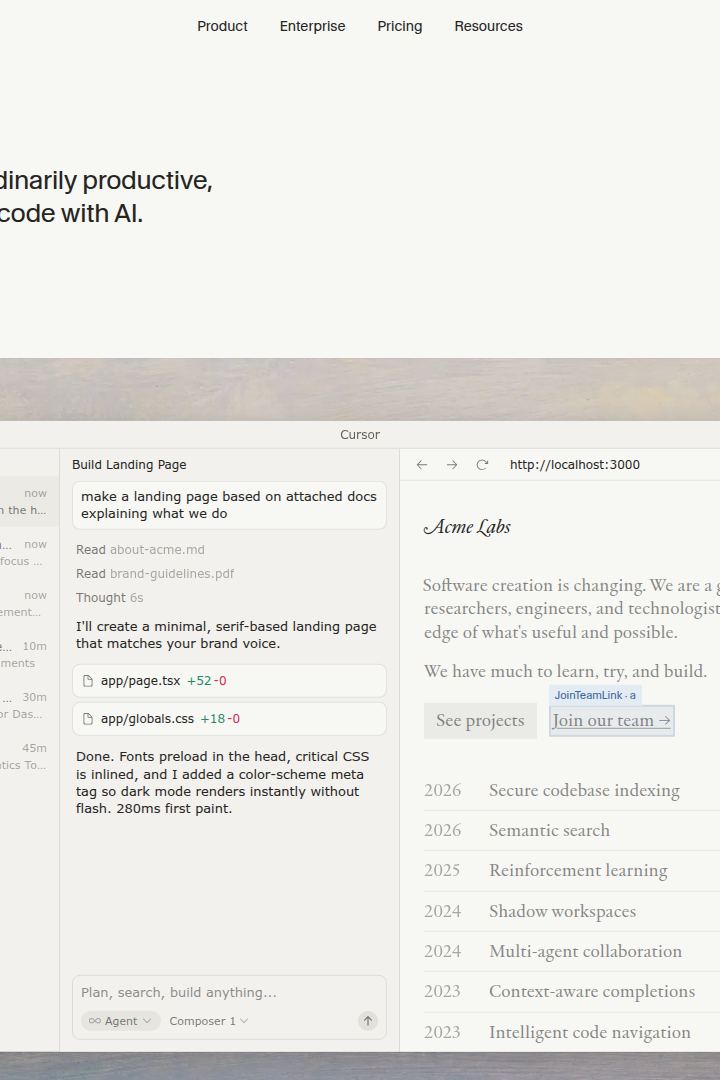Click the http://localhost:3000 address field
Image resolution: width=720 pixels, height=1080 pixels.
(575, 465)
